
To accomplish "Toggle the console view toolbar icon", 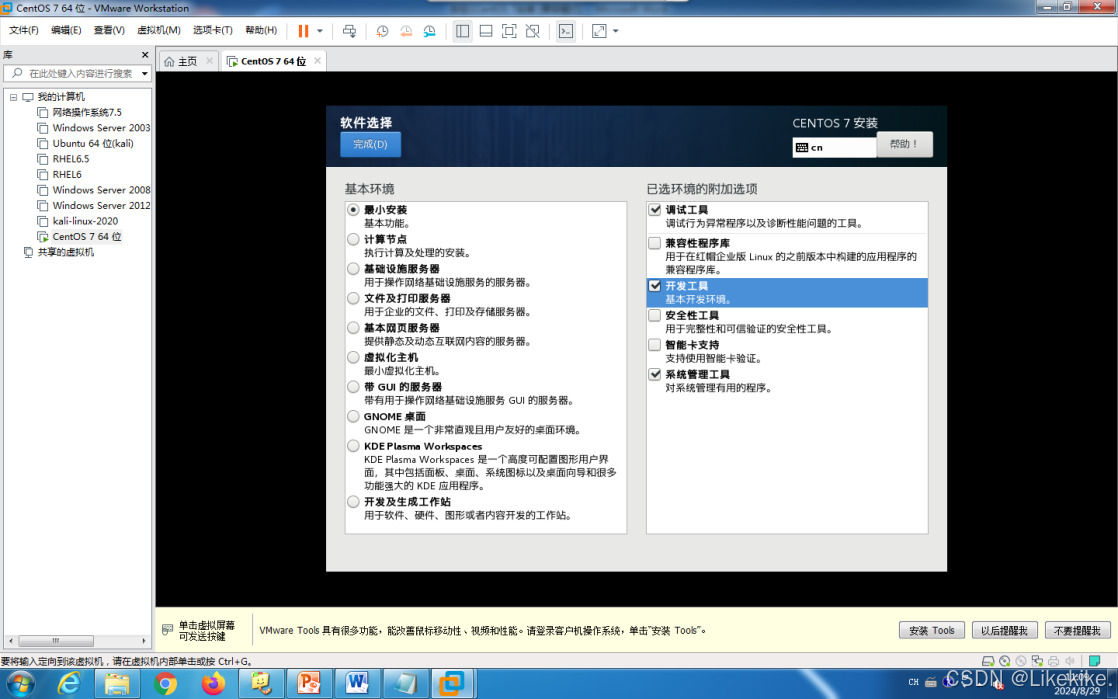I will [x=565, y=31].
